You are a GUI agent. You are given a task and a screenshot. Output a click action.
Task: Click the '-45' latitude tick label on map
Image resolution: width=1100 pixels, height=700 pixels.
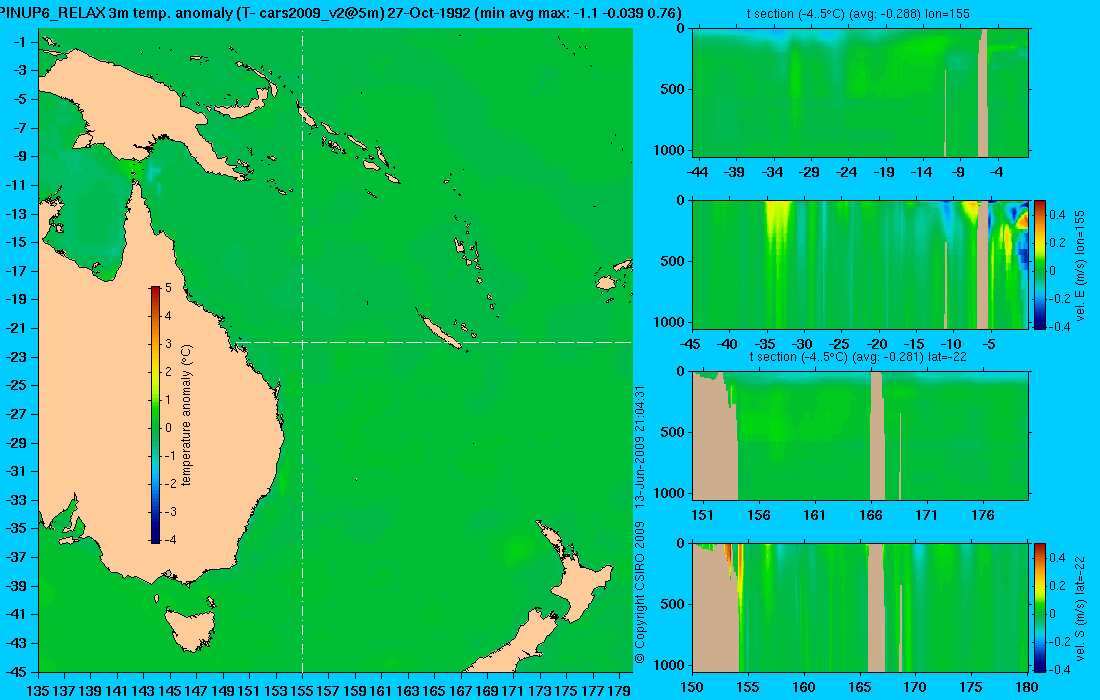coord(17,671)
